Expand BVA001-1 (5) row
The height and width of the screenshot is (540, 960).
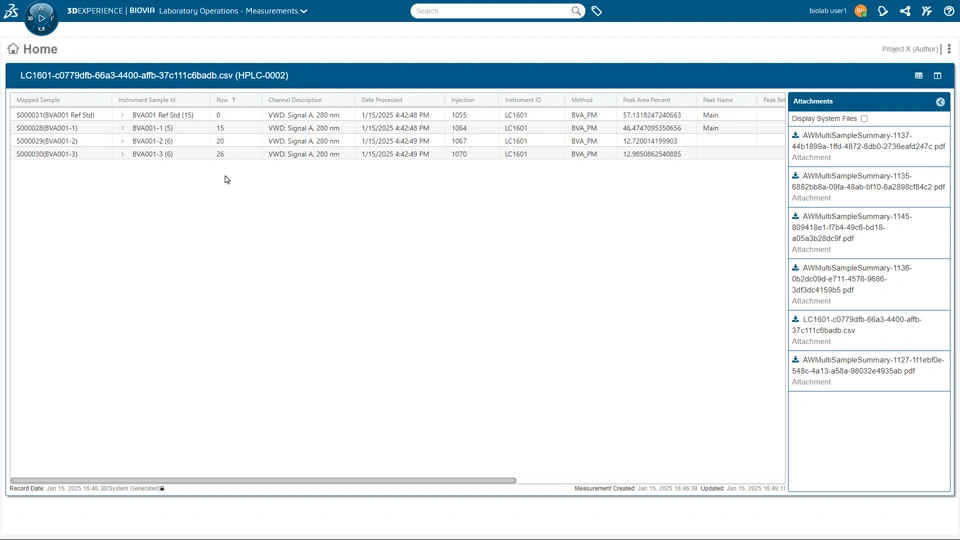122,128
